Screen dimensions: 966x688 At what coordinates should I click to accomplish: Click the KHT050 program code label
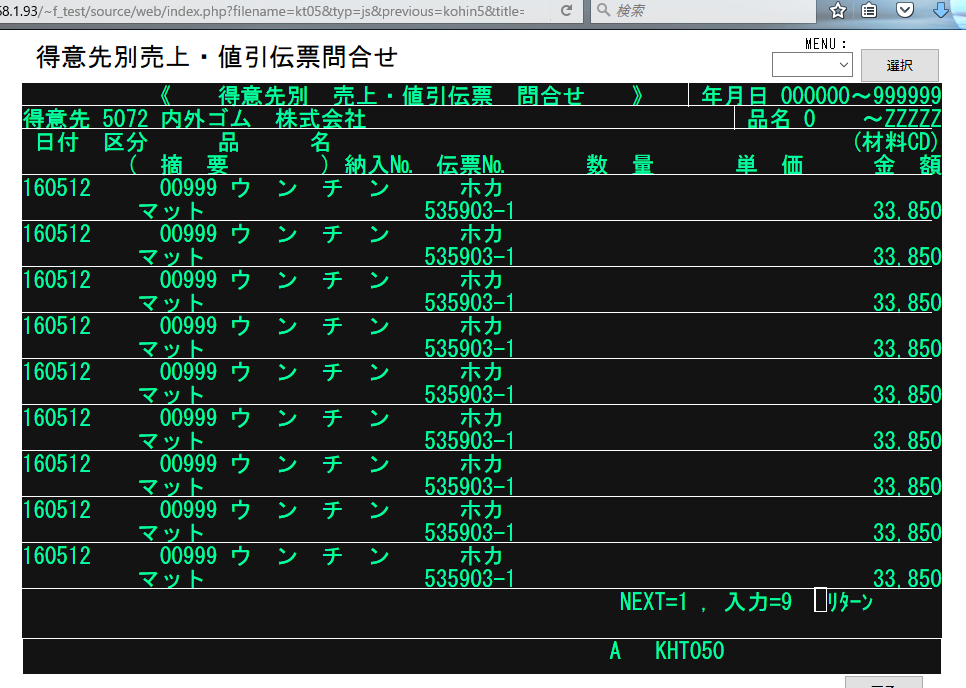click(x=689, y=651)
